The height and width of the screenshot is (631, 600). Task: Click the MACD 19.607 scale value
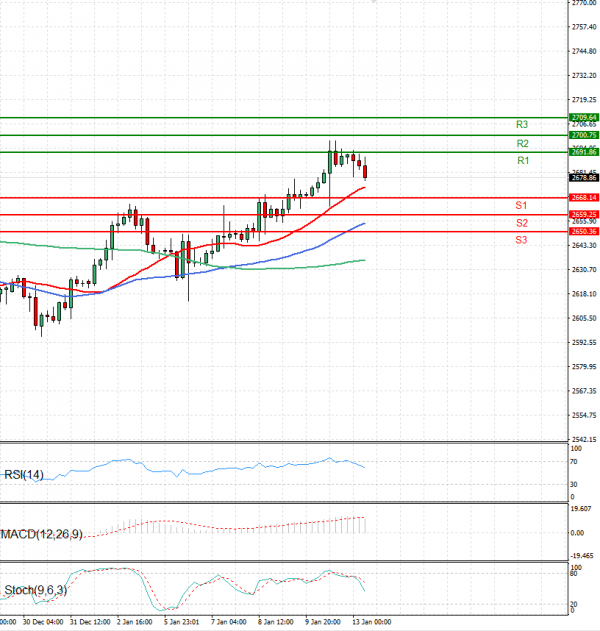coord(581,509)
